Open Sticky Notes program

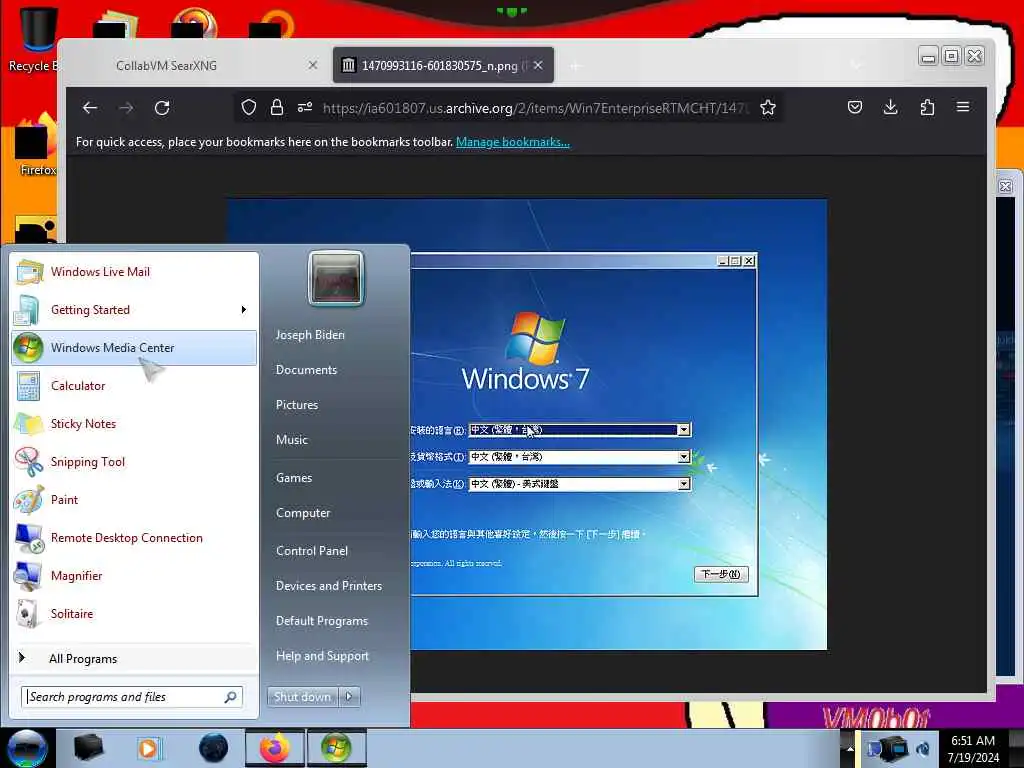coord(135,423)
